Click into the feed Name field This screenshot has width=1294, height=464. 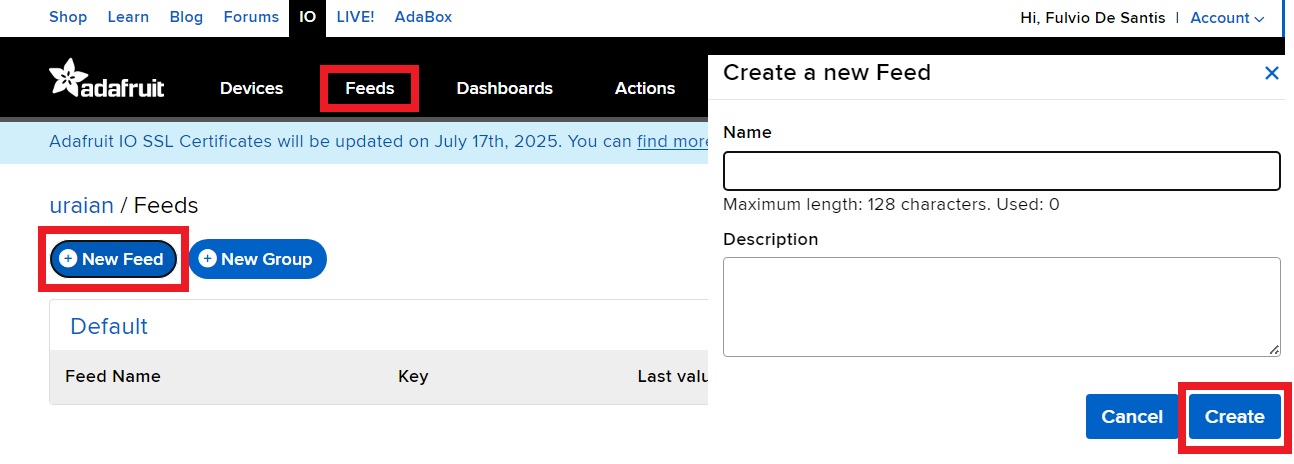click(1001, 171)
